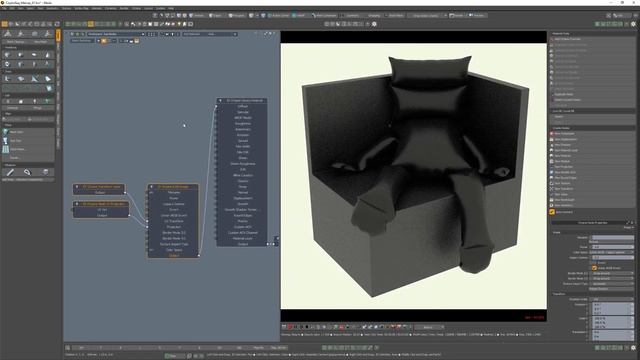
Task: Click the orange Output channel of image node
Action: pos(173,256)
